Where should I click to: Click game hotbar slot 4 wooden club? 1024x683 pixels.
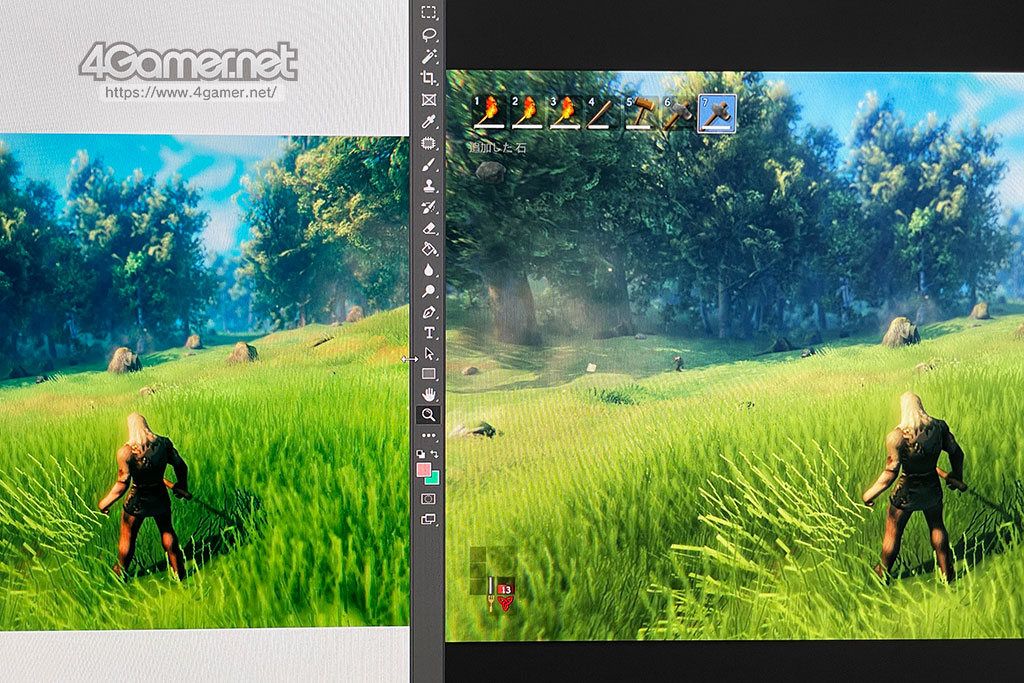tap(603, 112)
